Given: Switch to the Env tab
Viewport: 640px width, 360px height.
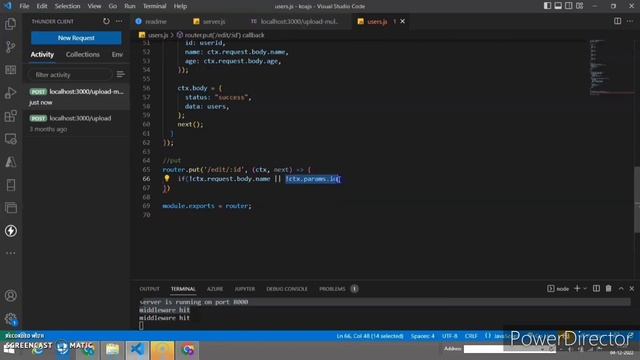Looking at the screenshot, I should pyautogui.click(x=117, y=54).
